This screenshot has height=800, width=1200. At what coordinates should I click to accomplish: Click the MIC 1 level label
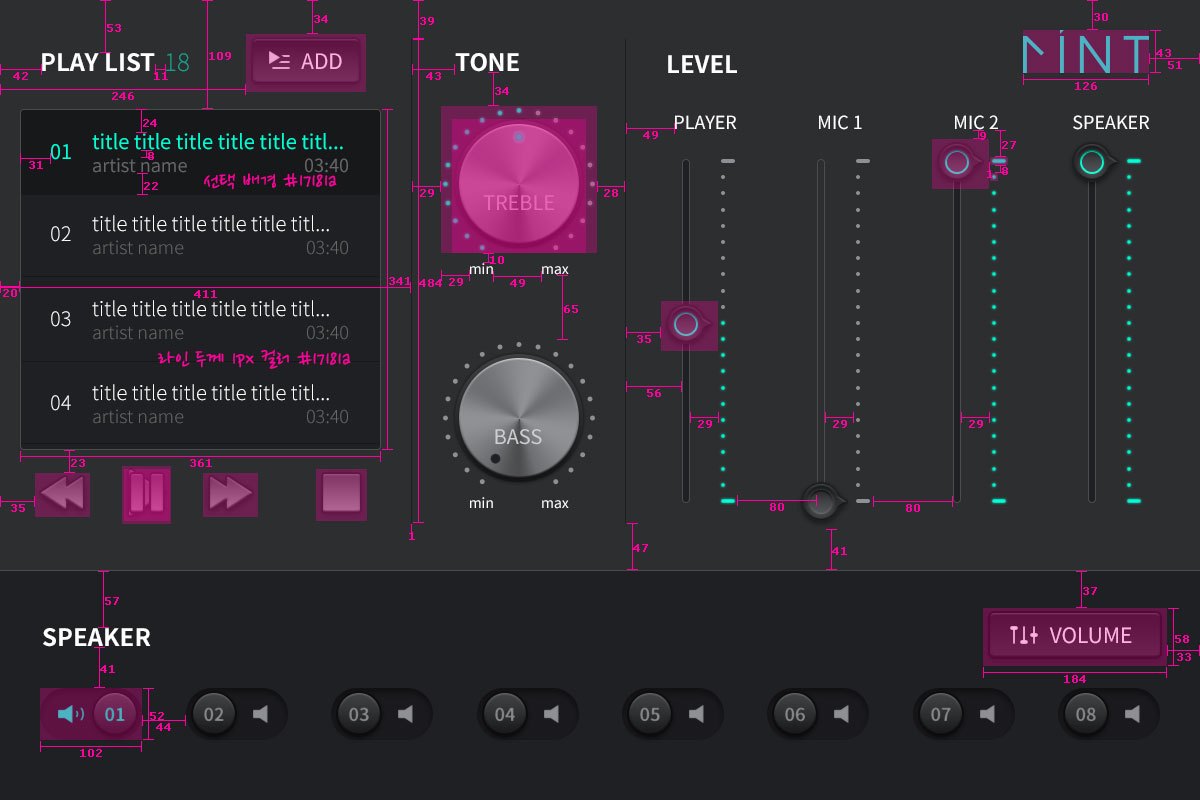point(840,123)
